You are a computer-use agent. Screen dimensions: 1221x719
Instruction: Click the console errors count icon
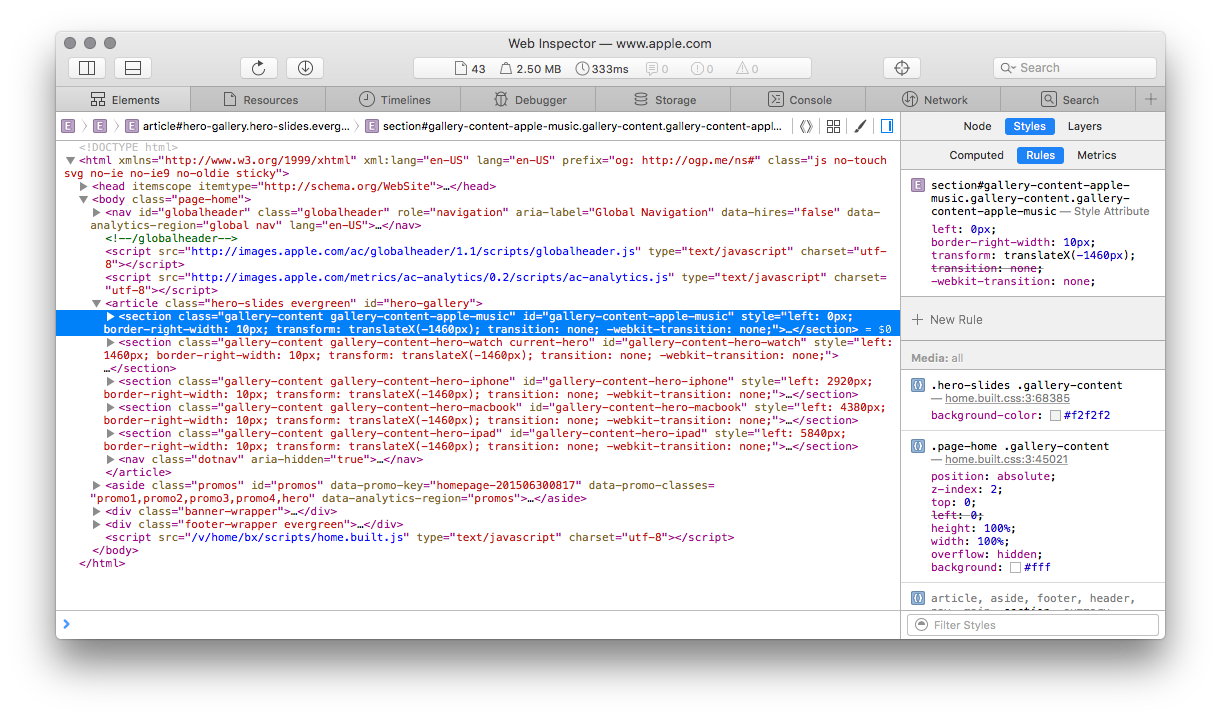point(696,69)
